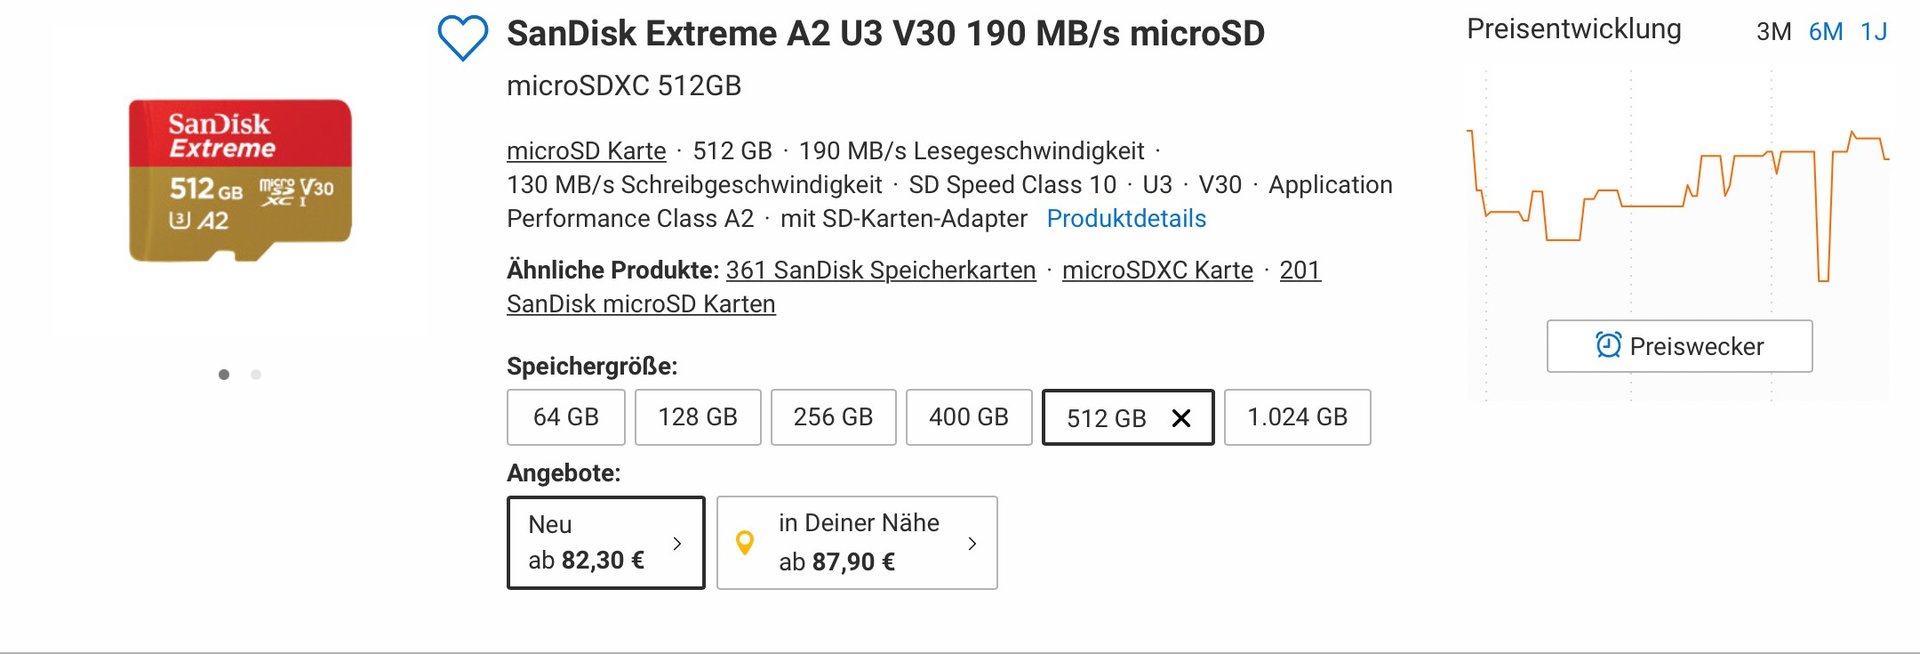Select the 64 GB storage size
The height and width of the screenshot is (654, 1920).
566,417
